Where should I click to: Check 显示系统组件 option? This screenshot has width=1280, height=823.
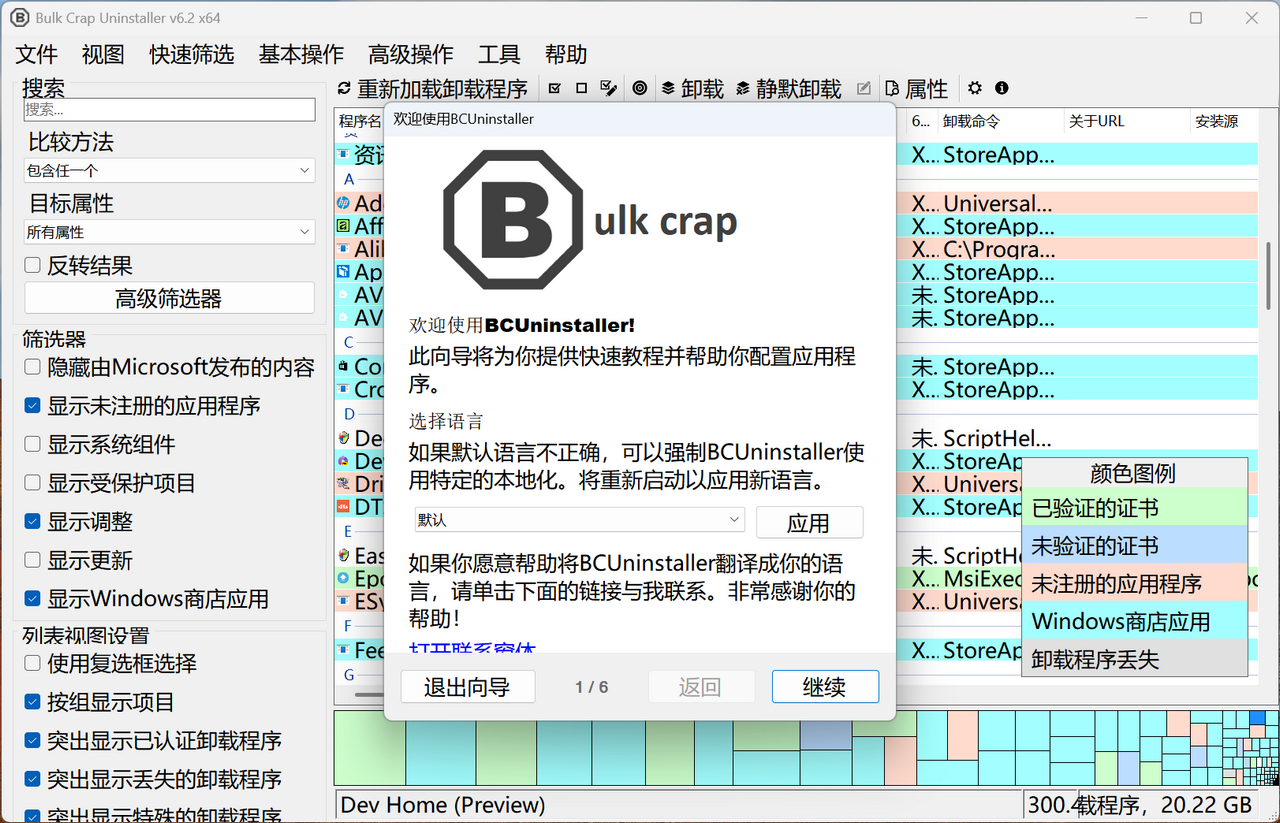point(33,444)
